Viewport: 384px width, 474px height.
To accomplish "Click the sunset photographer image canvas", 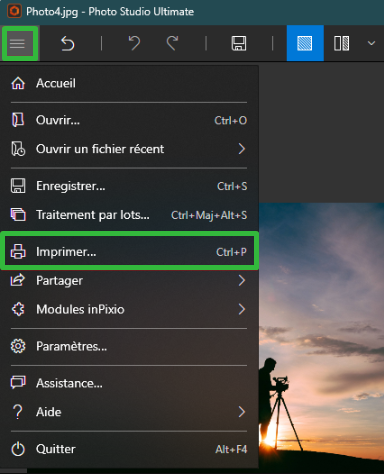I will click(321, 337).
